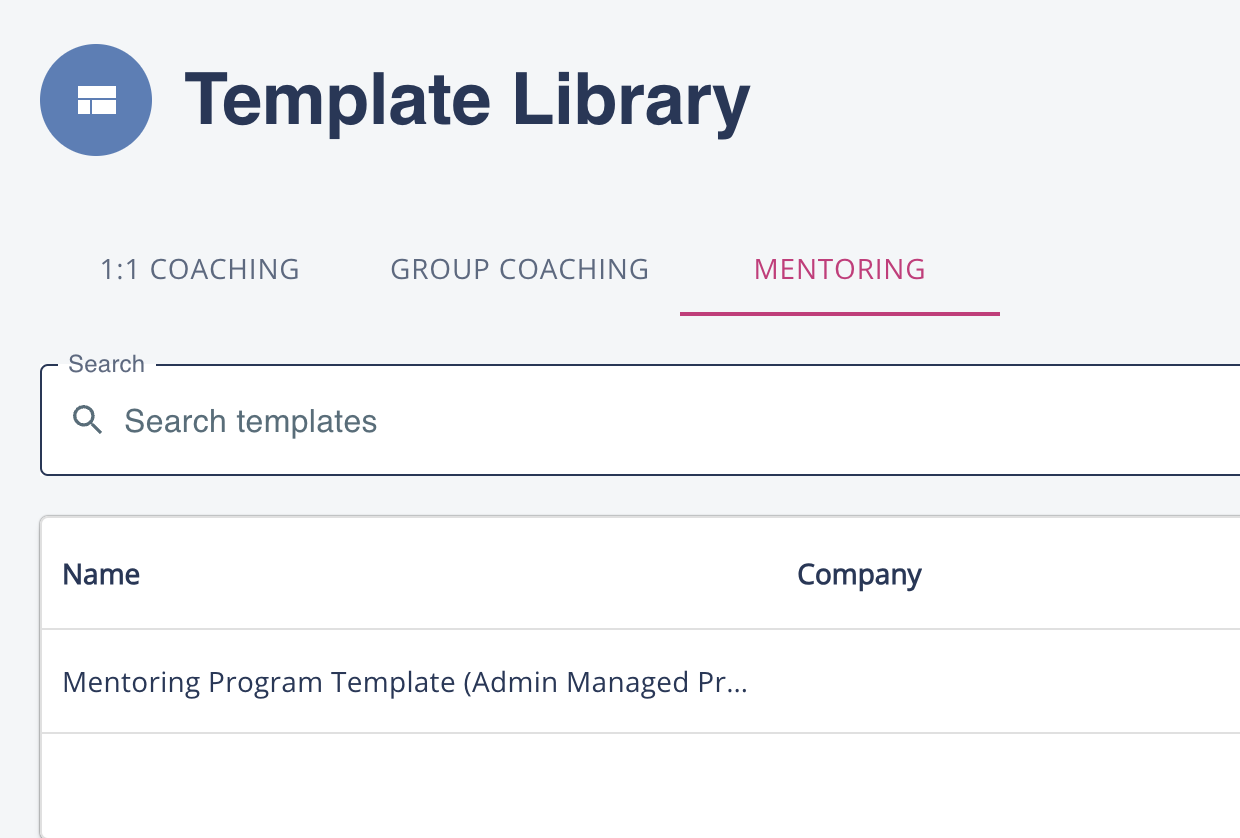1240x838 pixels.
Task: Click the ellipsis ending the truncated template name
Action: (x=738, y=684)
